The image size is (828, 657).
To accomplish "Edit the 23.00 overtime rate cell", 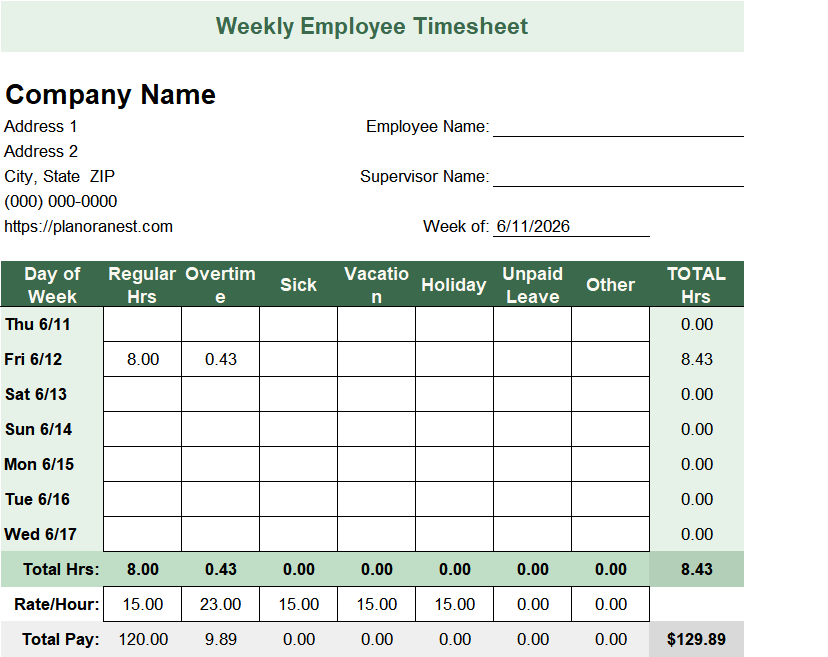I will click(x=221, y=604).
